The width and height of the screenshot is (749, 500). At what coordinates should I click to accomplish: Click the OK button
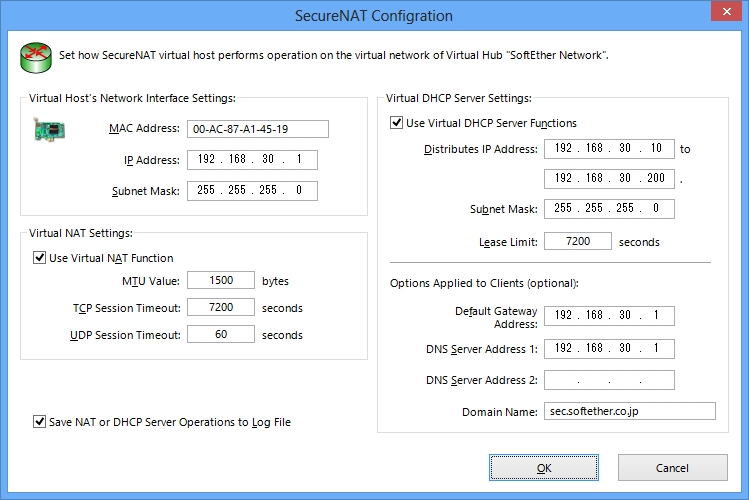tap(544, 468)
